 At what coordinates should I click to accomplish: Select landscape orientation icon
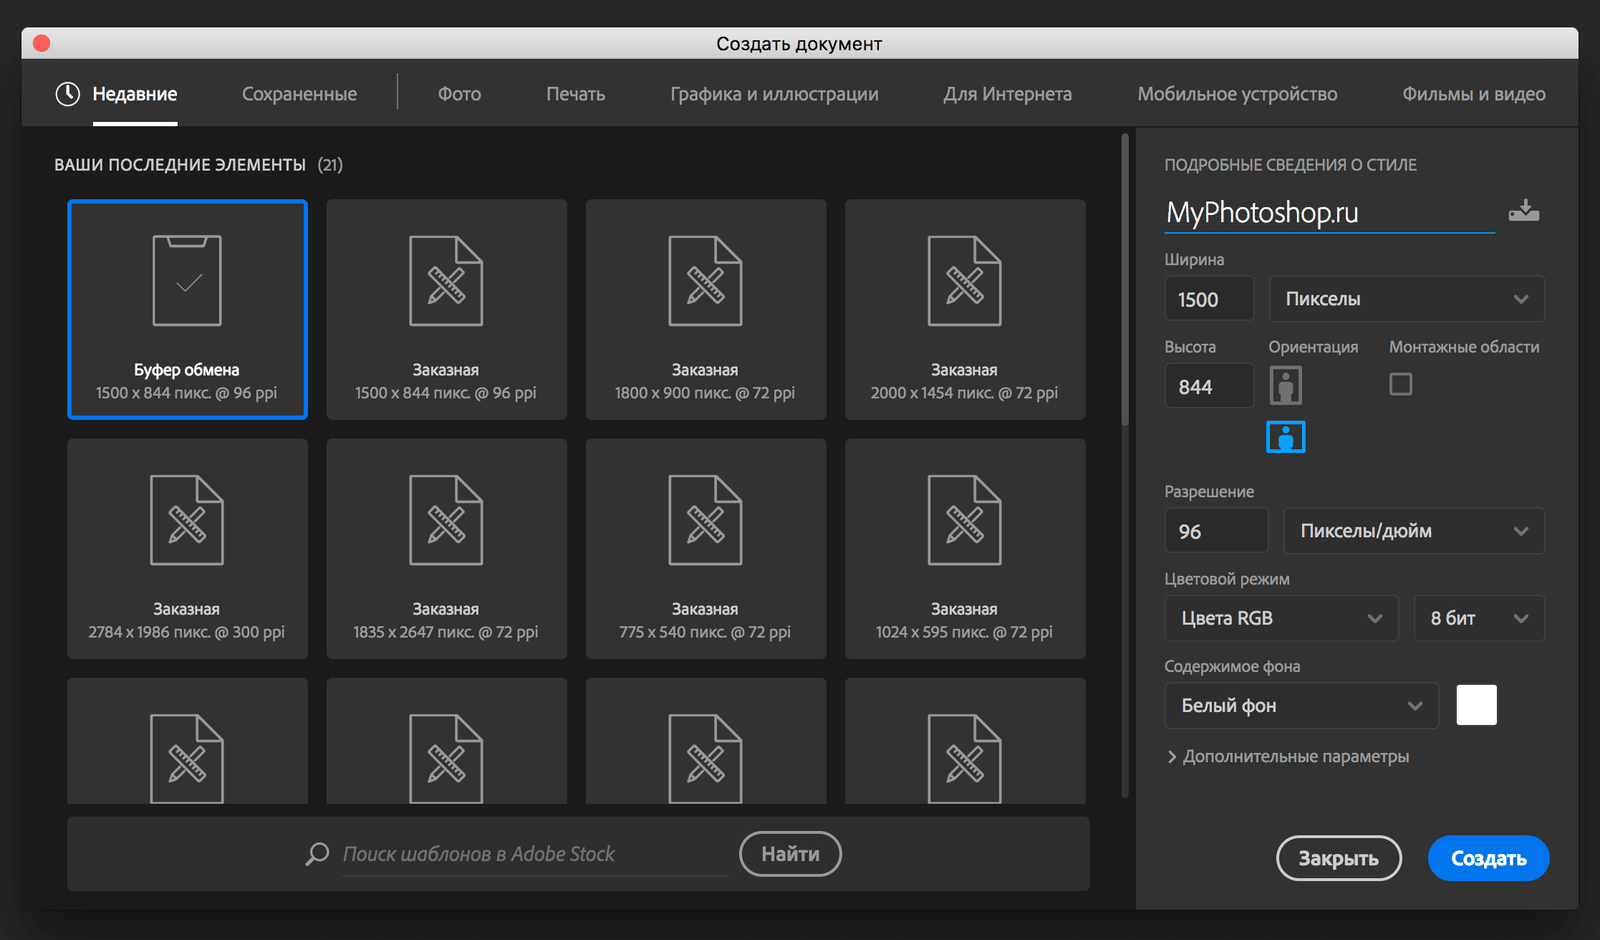coord(1285,437)
